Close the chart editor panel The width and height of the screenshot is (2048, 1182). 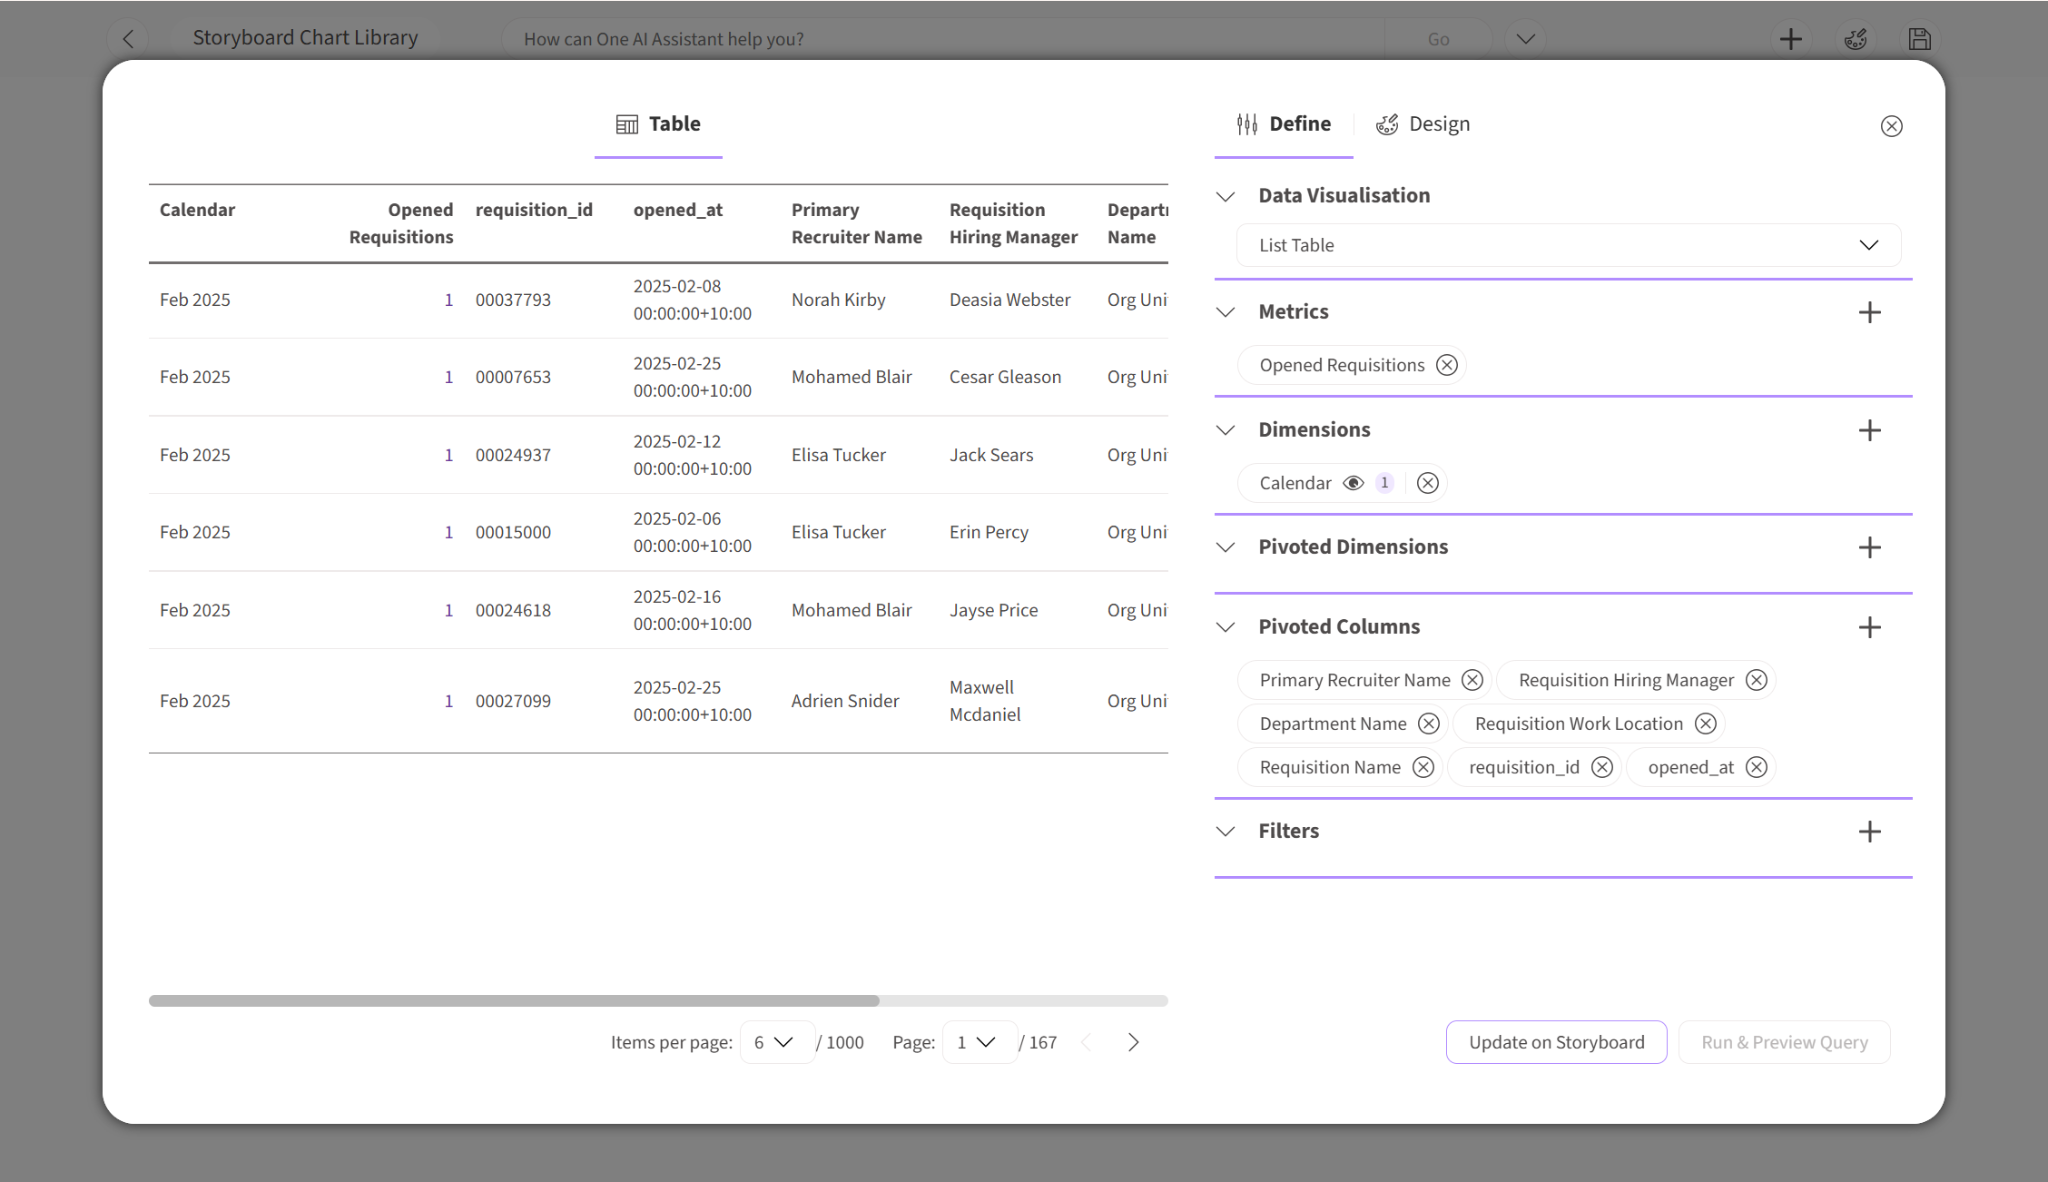1891,126
